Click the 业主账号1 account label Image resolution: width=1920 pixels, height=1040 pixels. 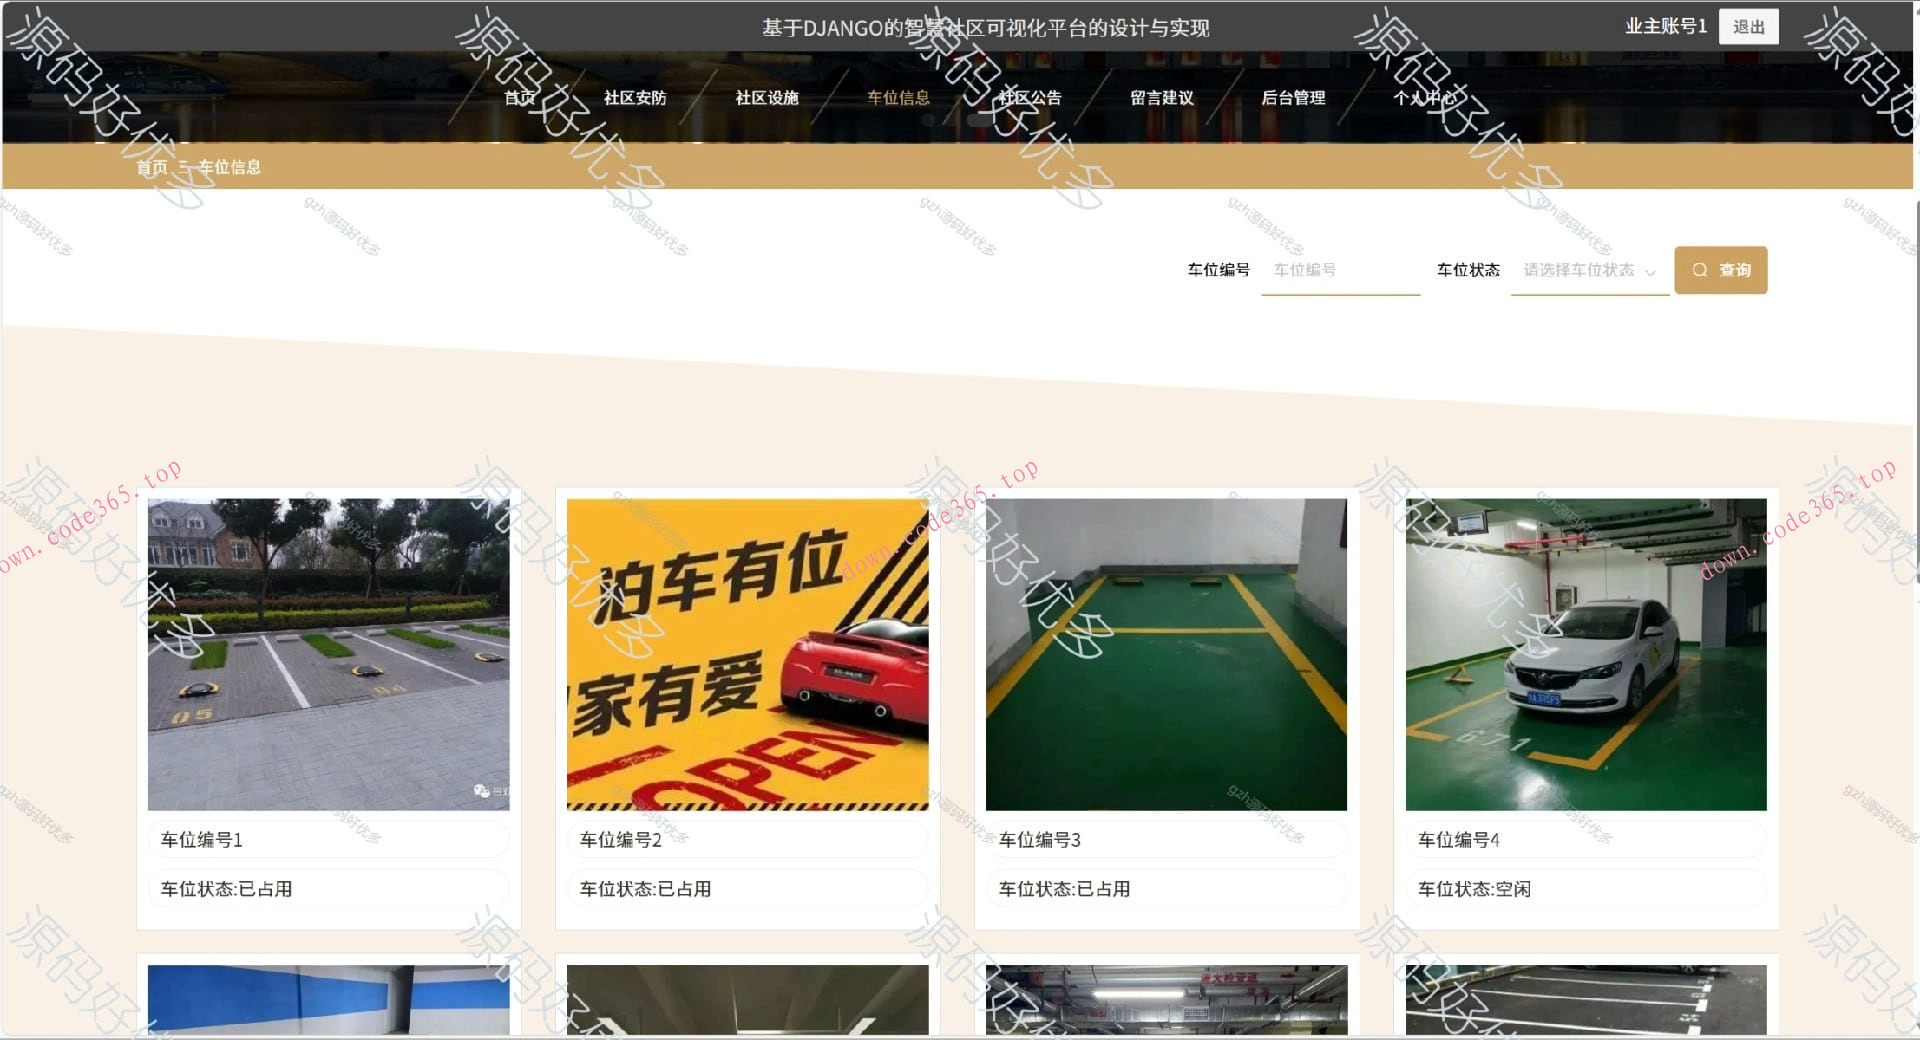pyautogui.click(x=1665, y=26)
